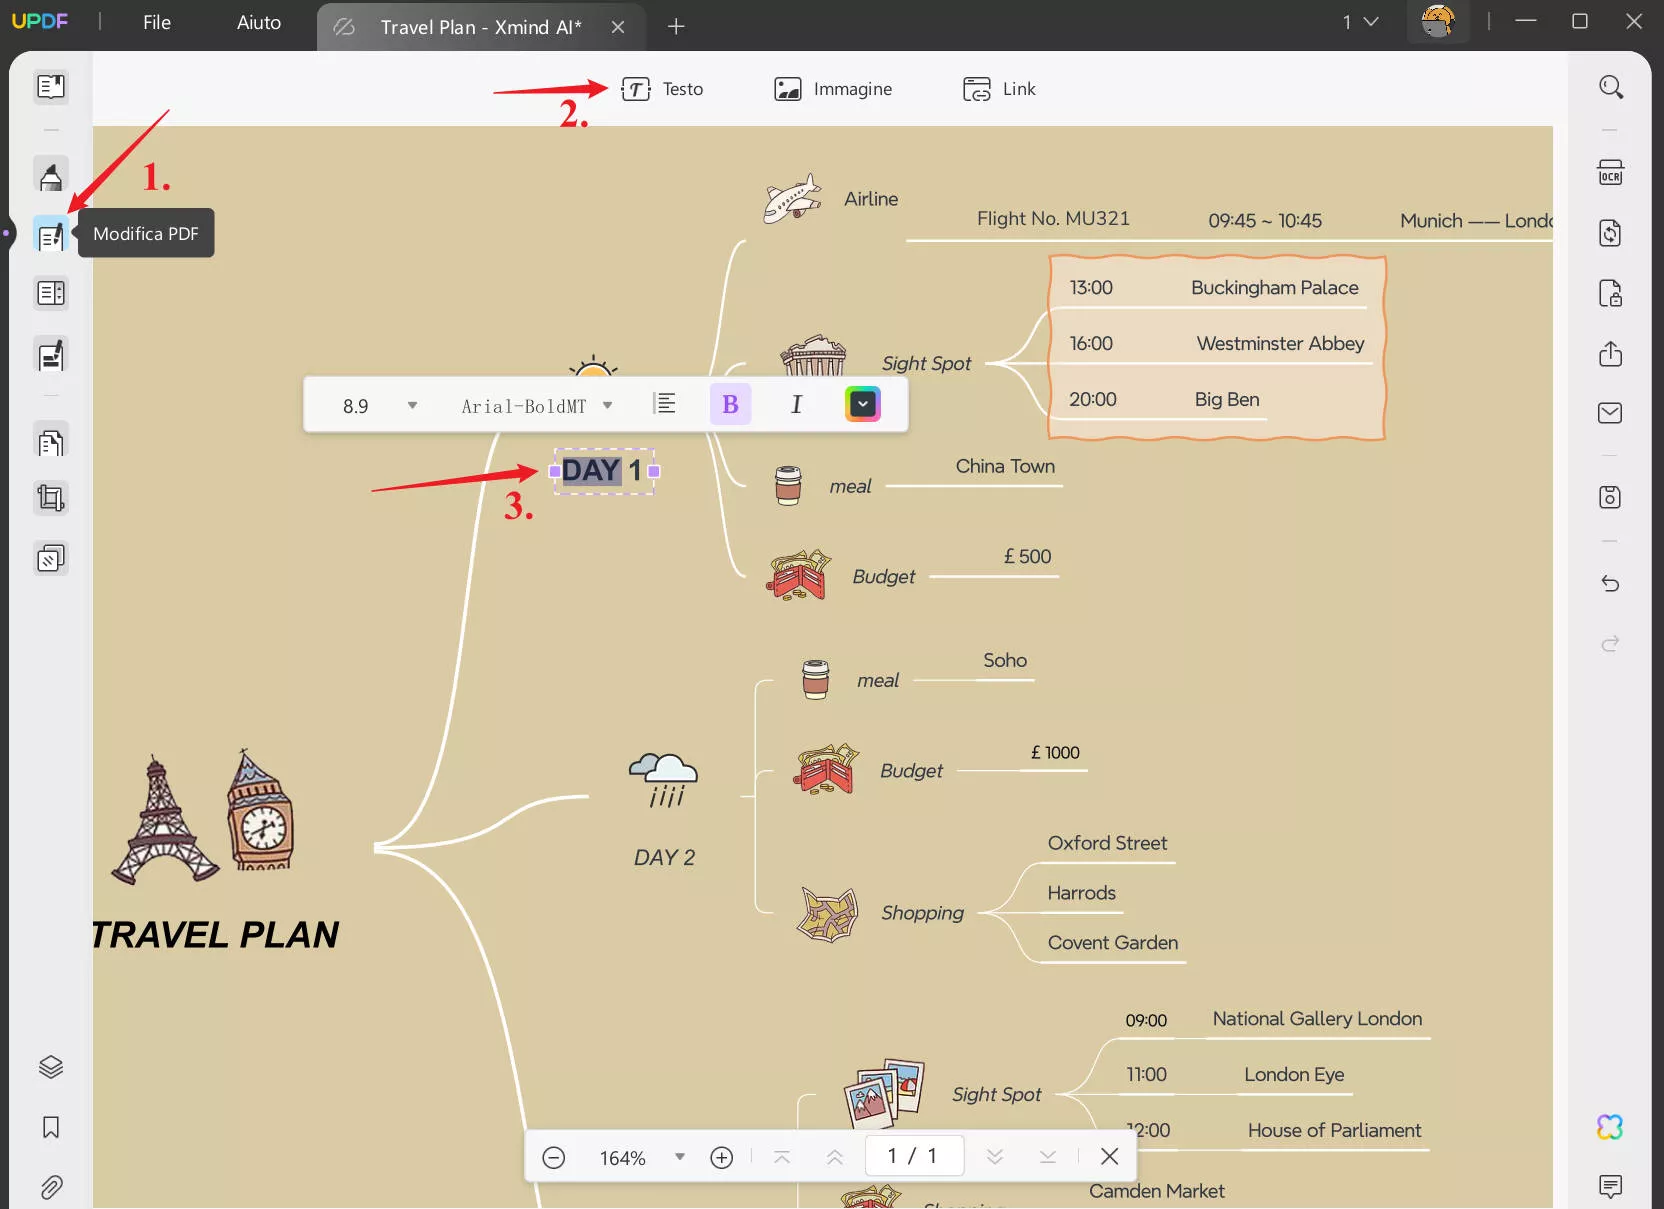
Task: Click the Westminster Abbey entry
Action: 1280,344
